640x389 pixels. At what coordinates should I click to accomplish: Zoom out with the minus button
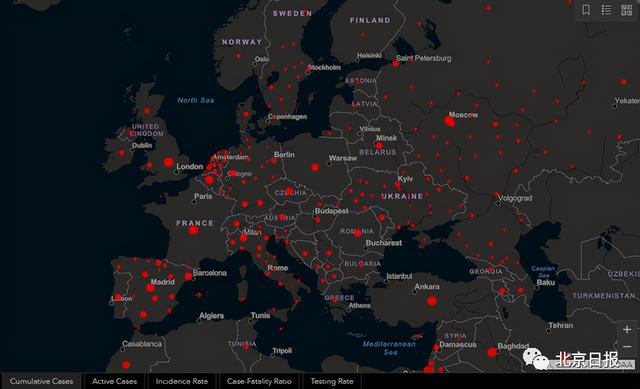(627, 347)
